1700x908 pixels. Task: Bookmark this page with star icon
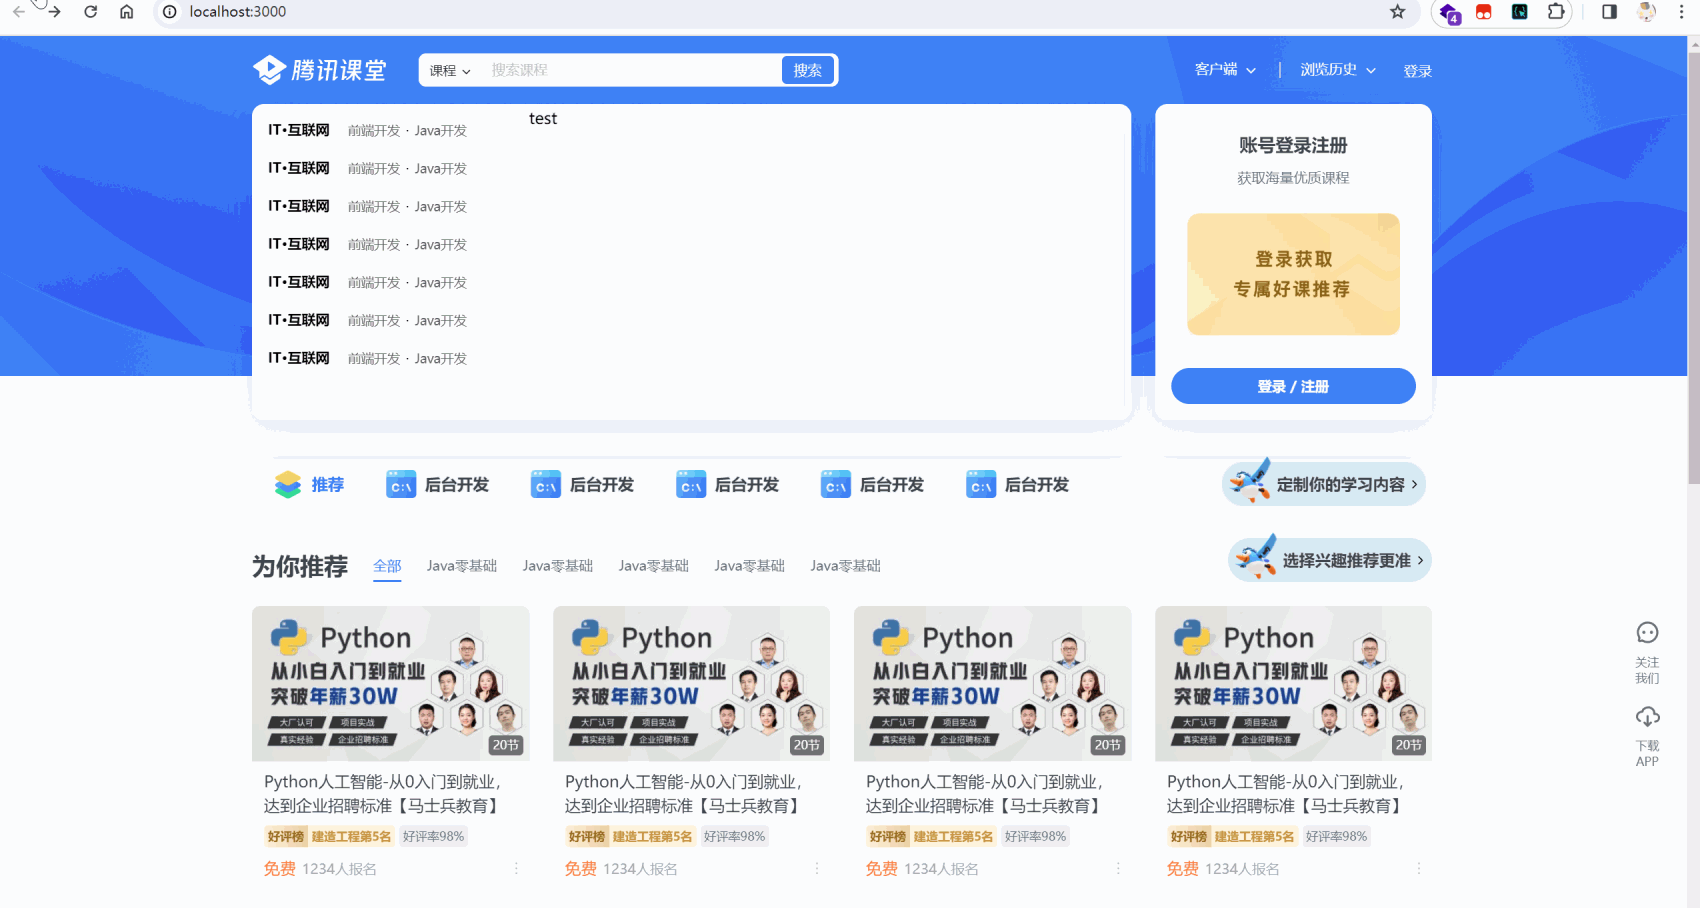tap(1397, 12)
